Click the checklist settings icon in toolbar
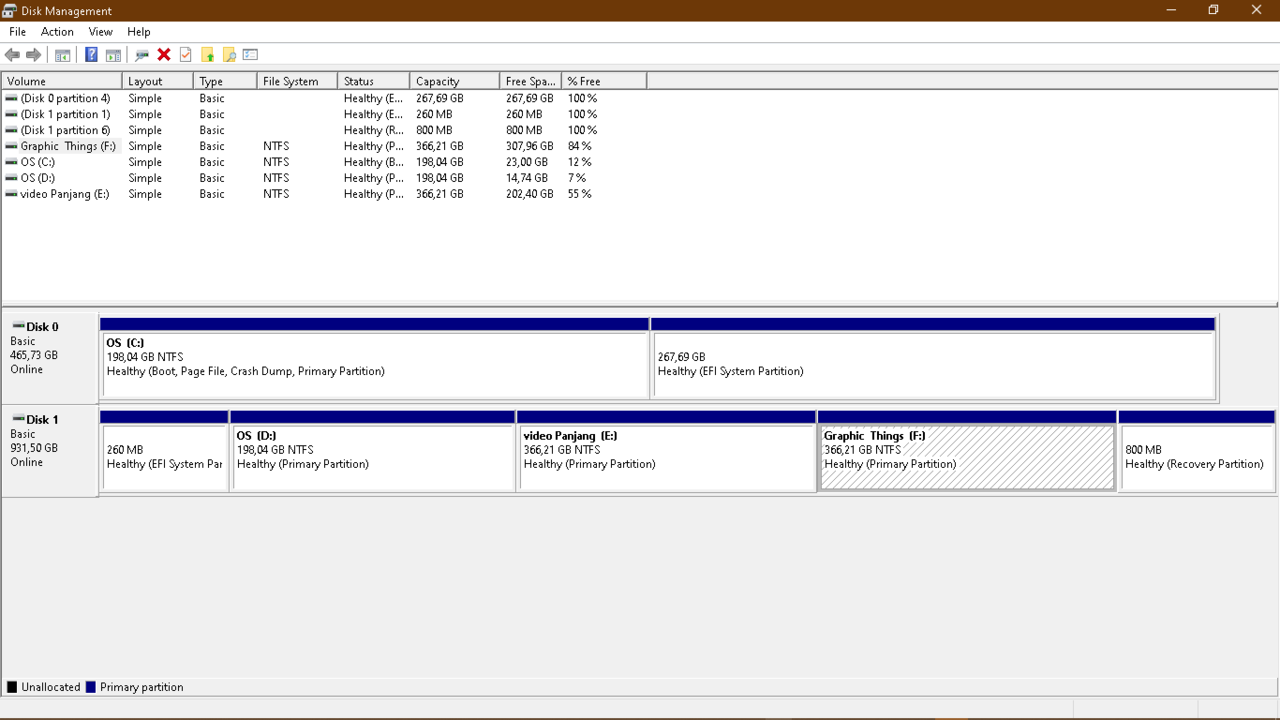Viewport: 1280px width, 720px height. tap(250, 55)
